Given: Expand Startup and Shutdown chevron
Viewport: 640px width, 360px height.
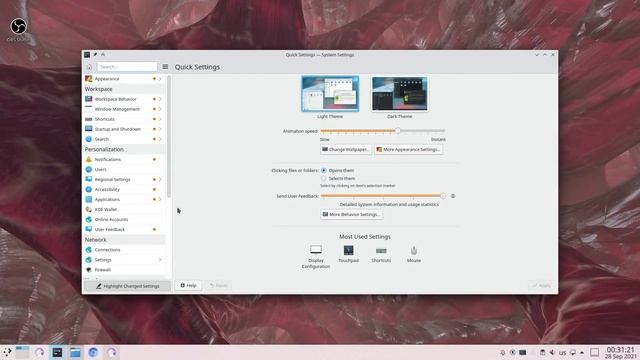Looking at the screenshot, I should point(160,129).
